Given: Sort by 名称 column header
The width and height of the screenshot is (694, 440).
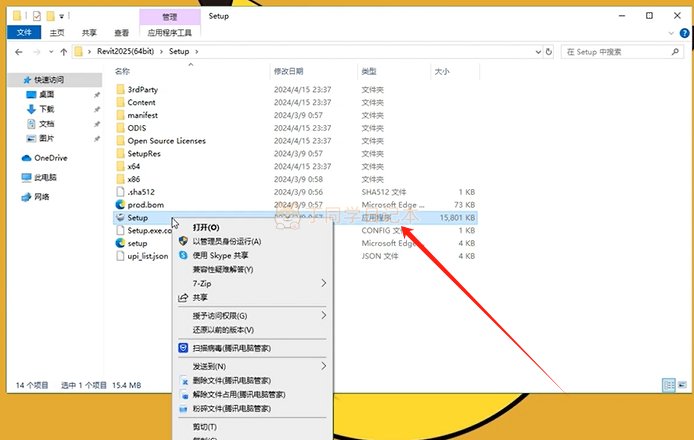Looking at the screenshot, I should tap(122, 71).
